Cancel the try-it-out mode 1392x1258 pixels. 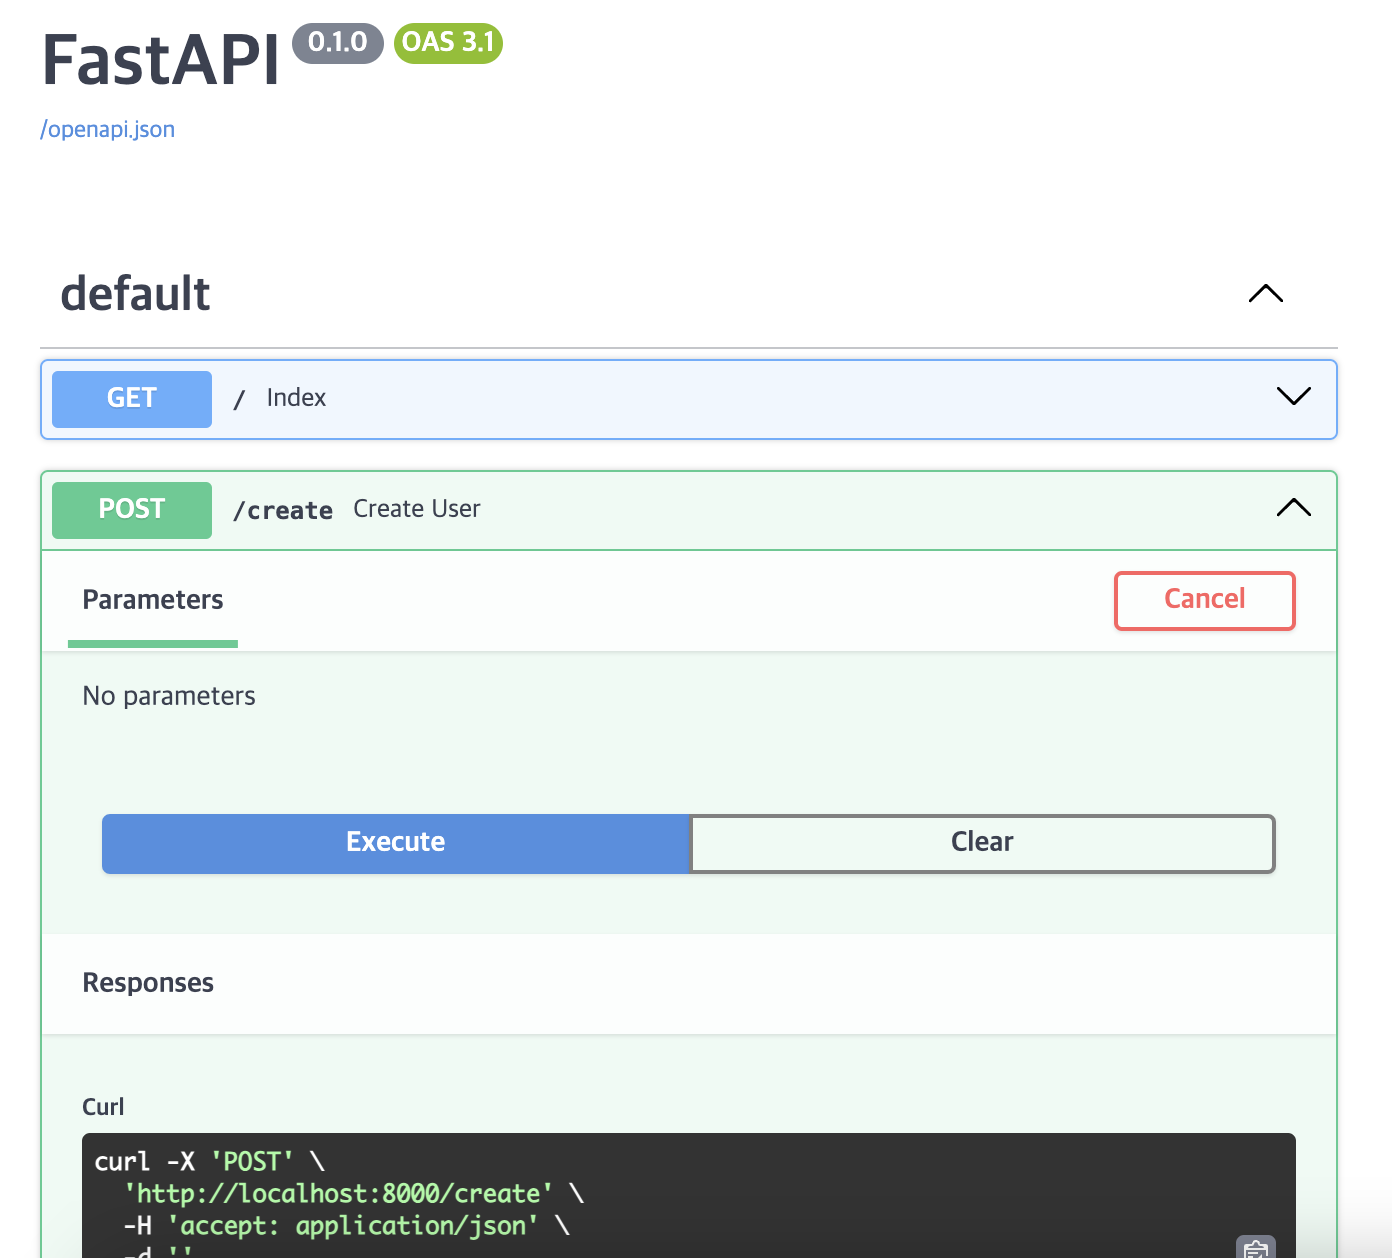coord(1205,601)
